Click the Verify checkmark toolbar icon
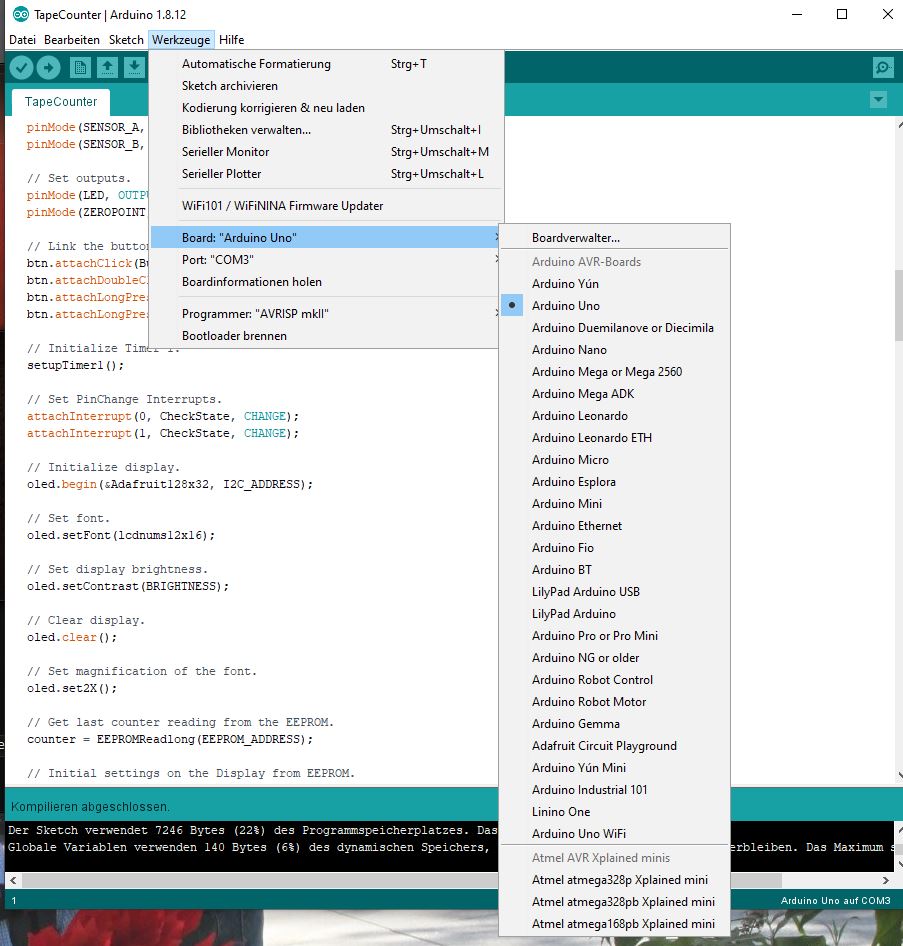This screenshot has height=946, width=903. (21, 67)
